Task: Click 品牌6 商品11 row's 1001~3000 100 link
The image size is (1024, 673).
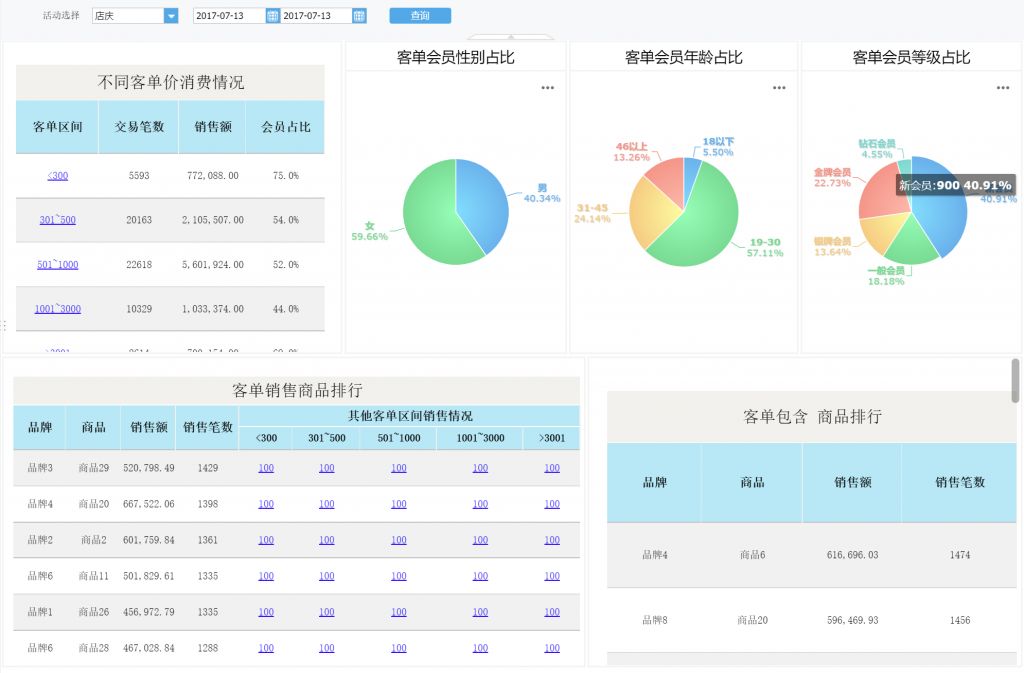Action: click(x=480, y=576)
